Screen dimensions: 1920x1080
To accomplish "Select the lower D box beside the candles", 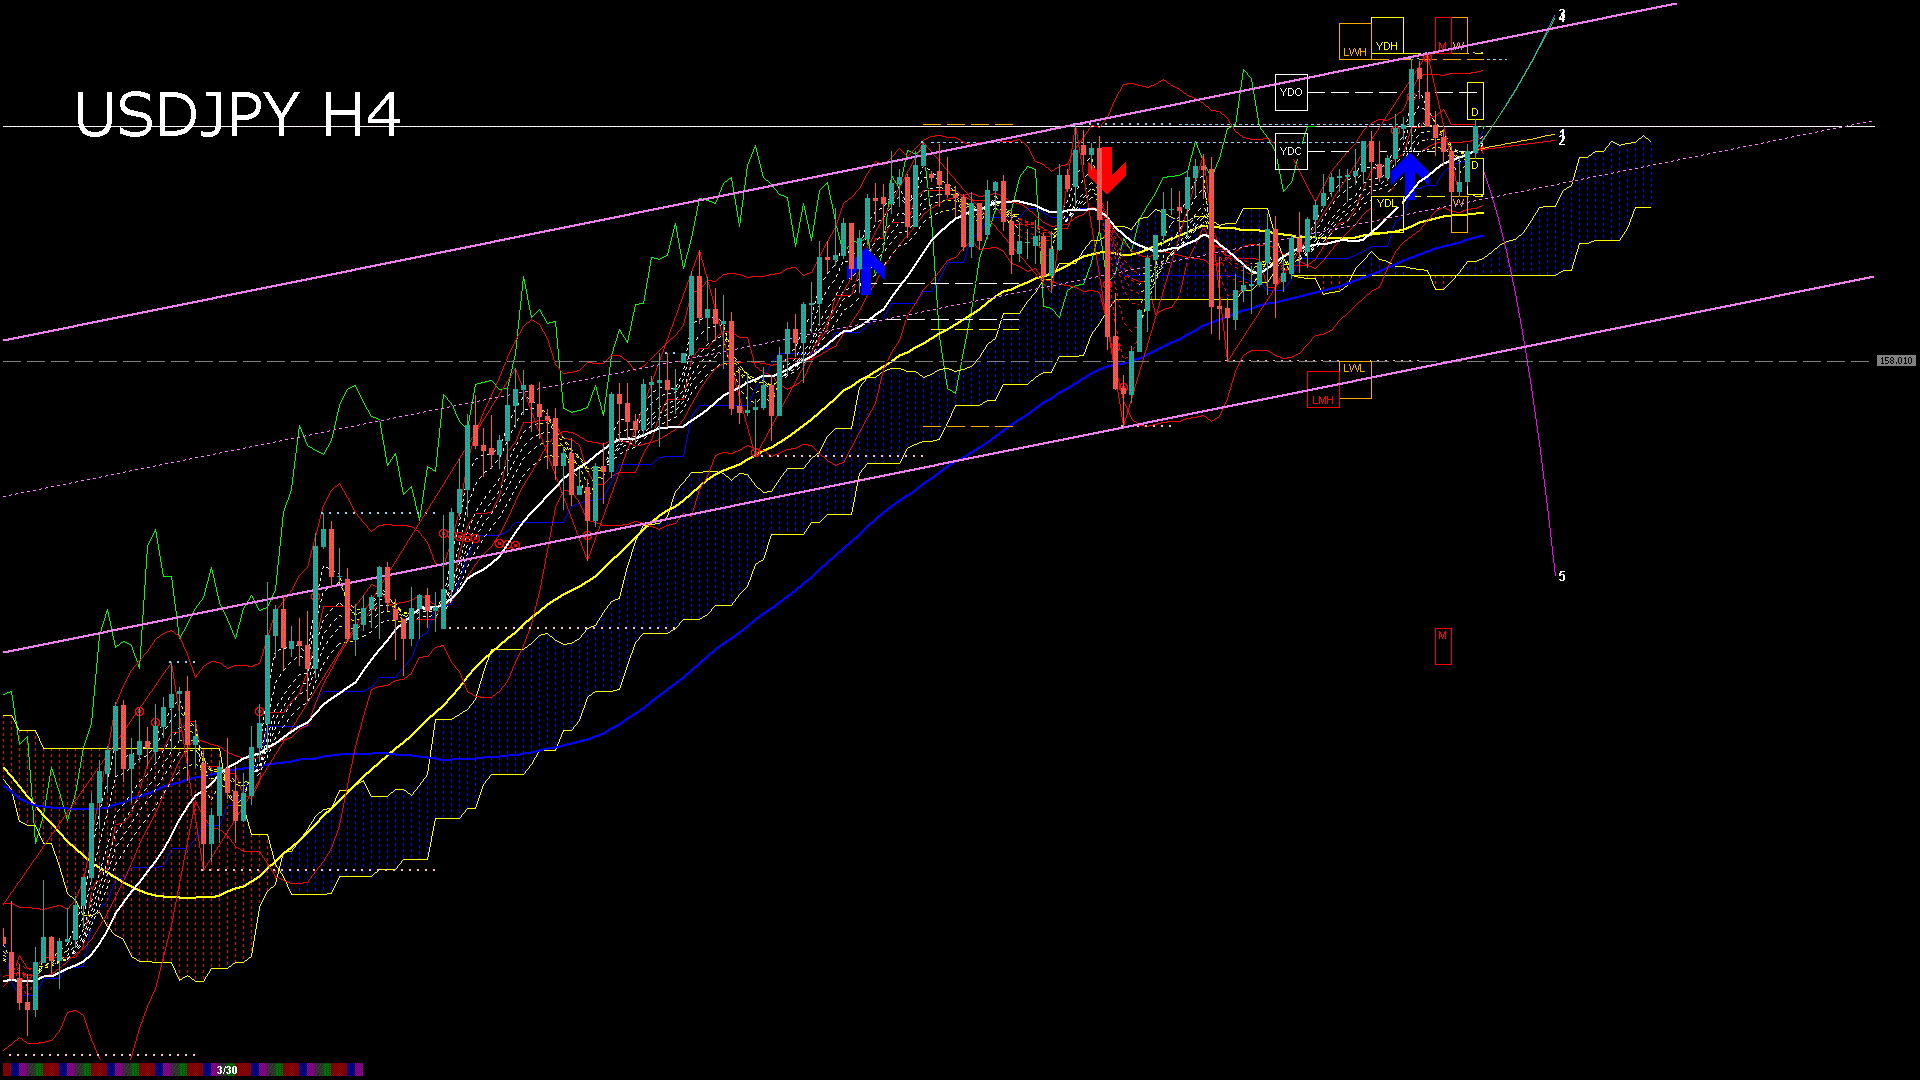I will click(1477, 165).
